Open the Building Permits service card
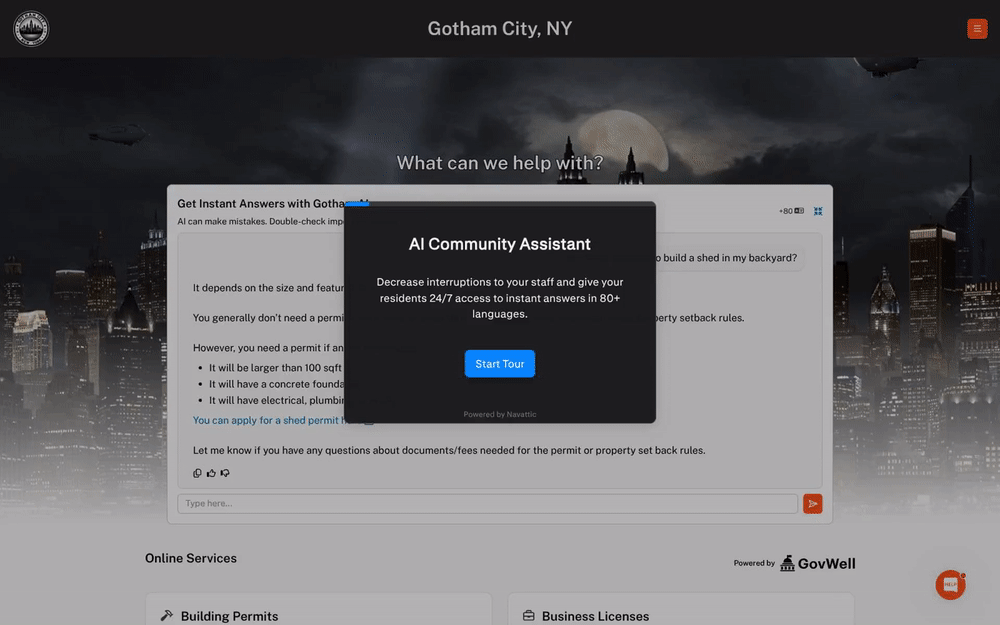The width and height of the screenshot is (1000, 625). pos(318,612)
